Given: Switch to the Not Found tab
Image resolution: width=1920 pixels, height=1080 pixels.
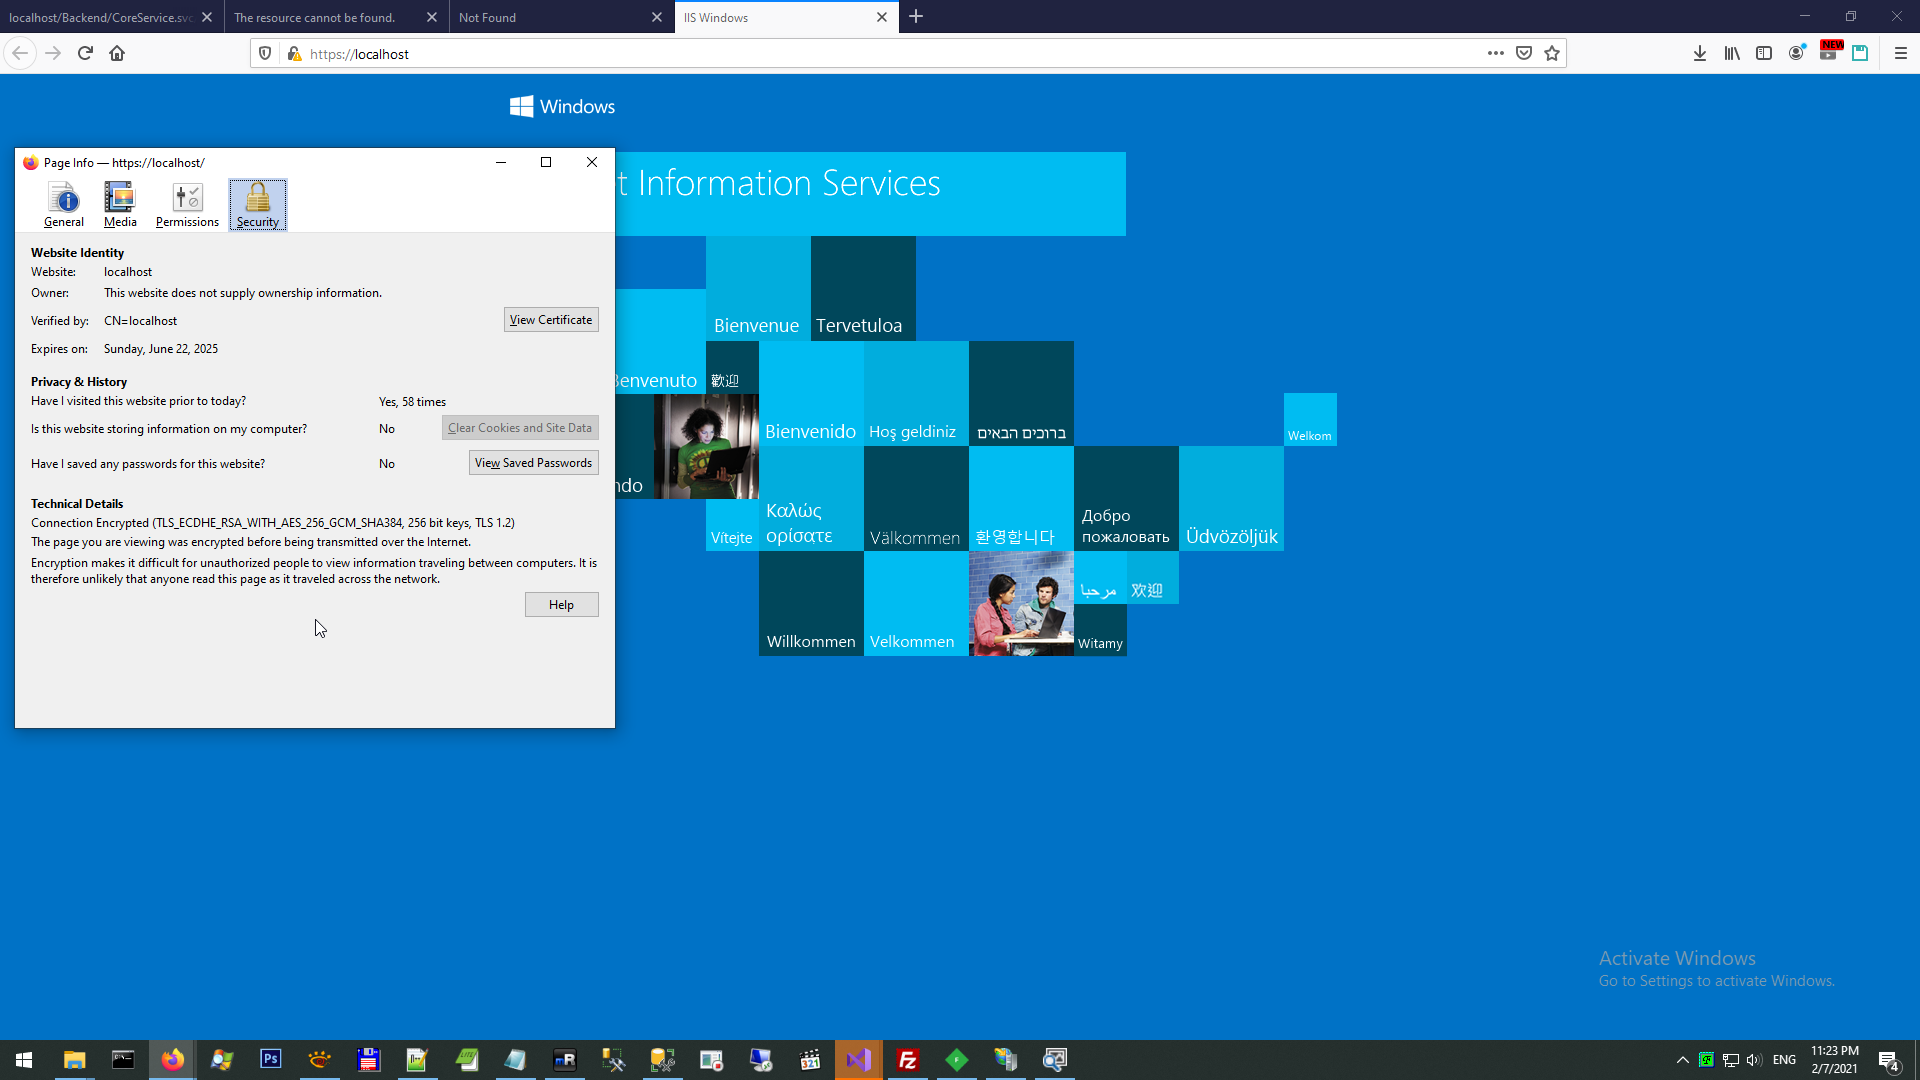Looking at the screenshot, I should click(x=550, y=17).
